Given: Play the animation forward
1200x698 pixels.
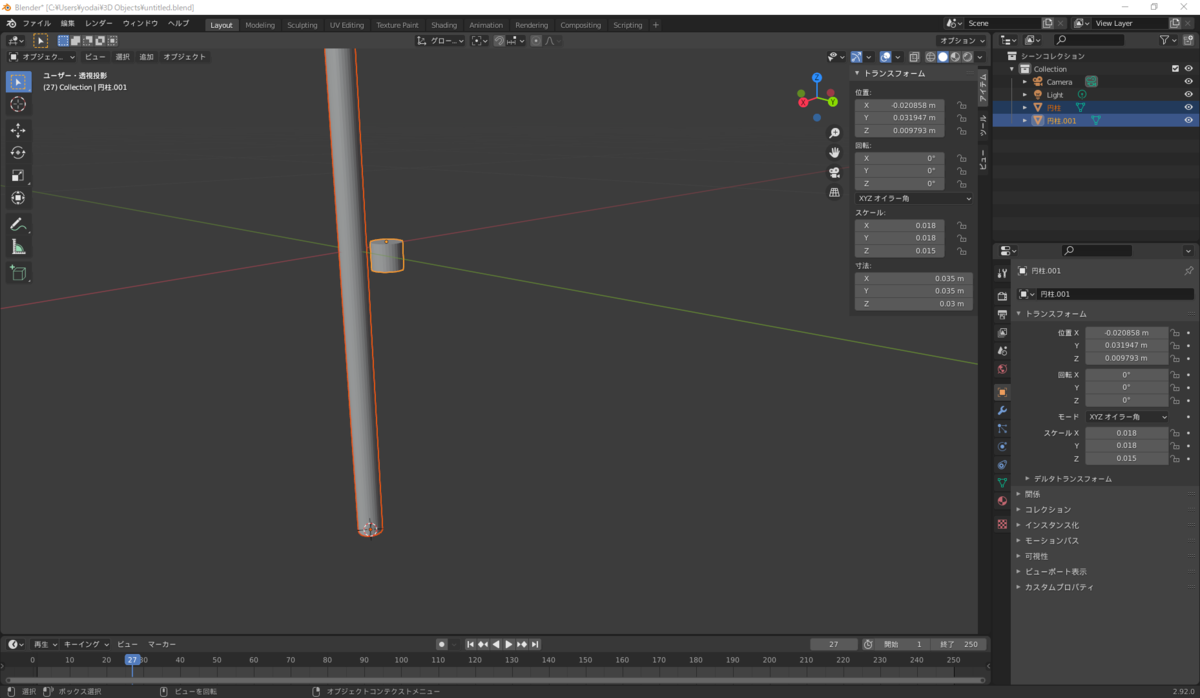Looking at the screenshot, I should 509,645.
